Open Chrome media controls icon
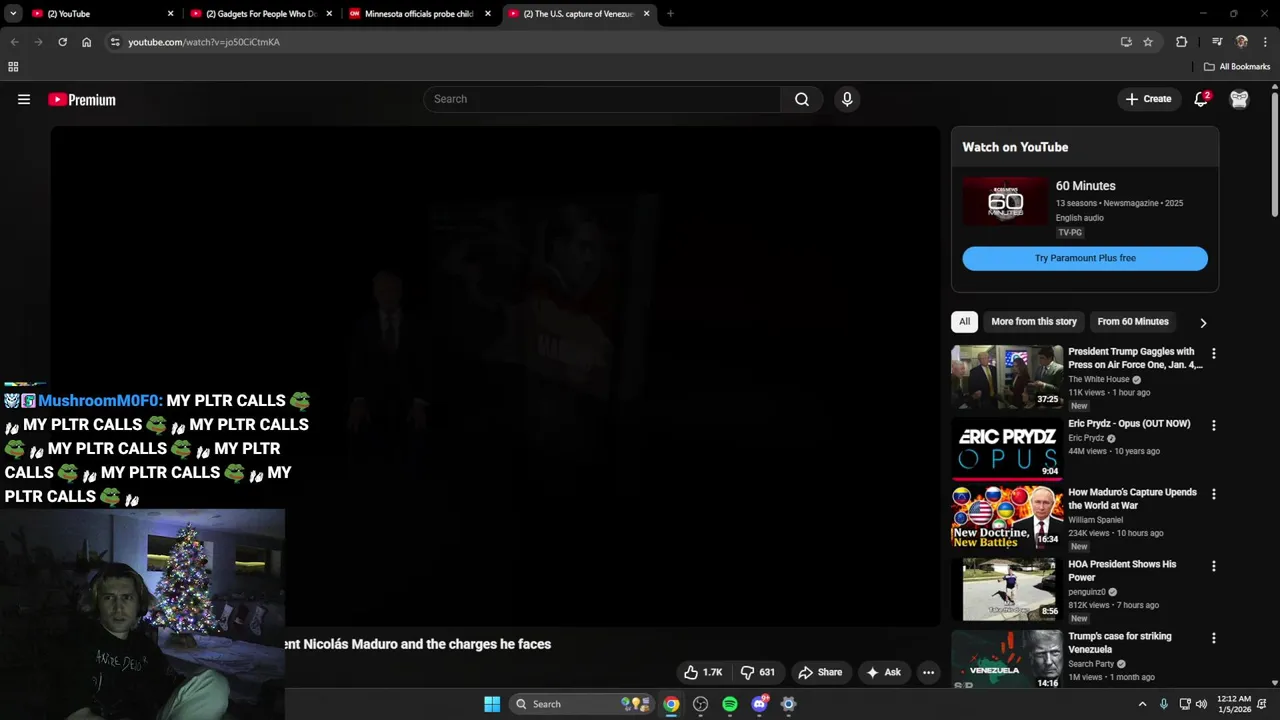The image size is (1280, 720). tap(1217, 42)
